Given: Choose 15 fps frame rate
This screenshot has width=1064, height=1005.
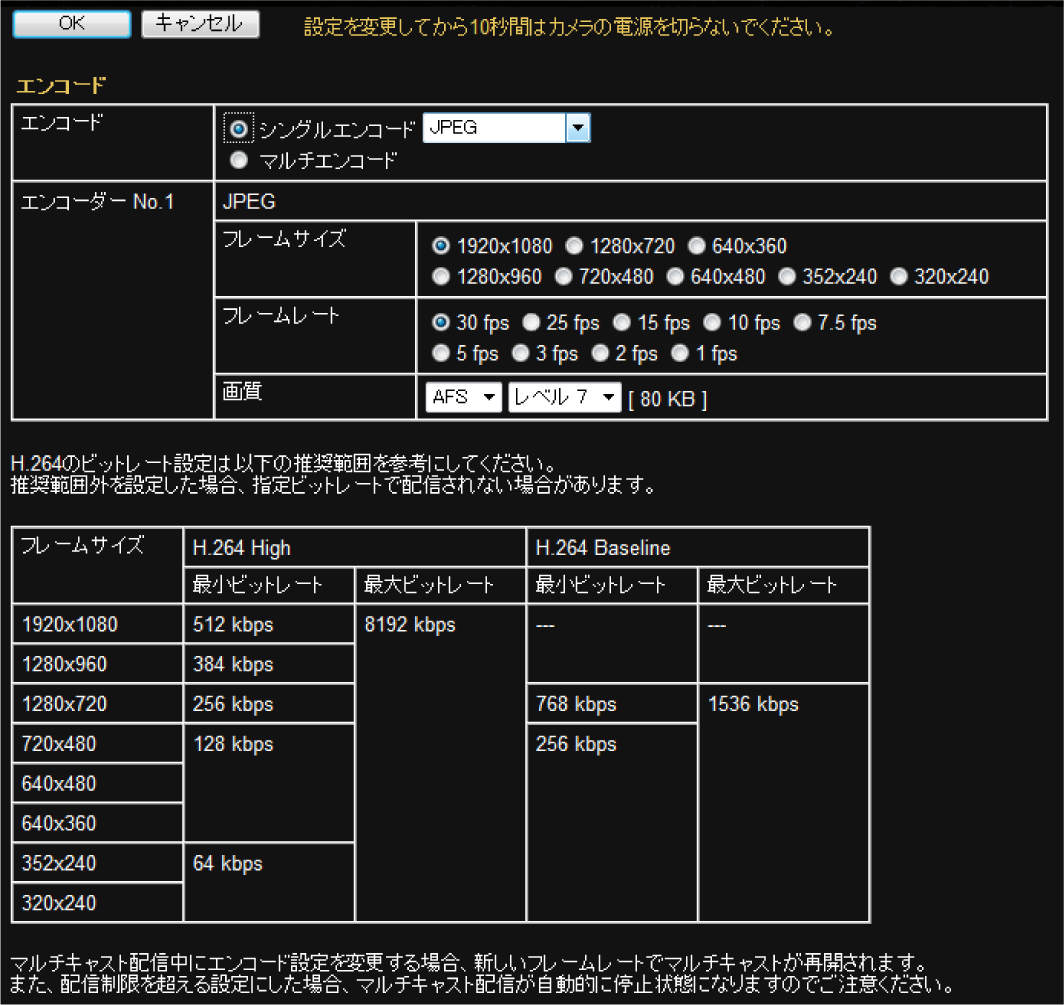Looking at the screenshot, I should point(621,323).
